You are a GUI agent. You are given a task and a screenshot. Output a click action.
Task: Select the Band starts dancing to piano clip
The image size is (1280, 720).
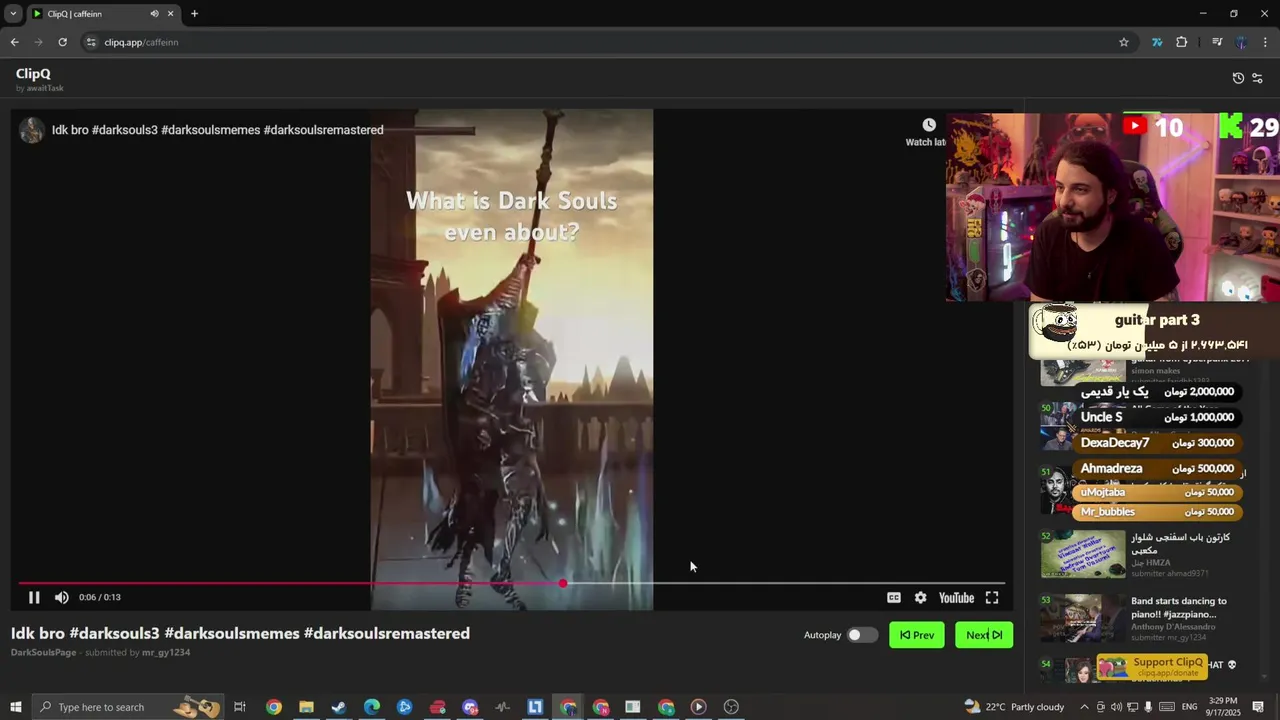(x=1139, y=618)
